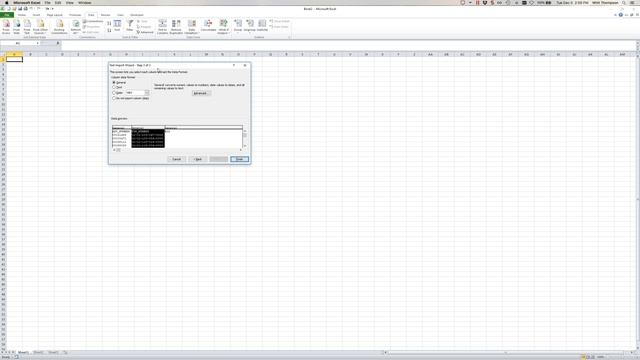Screen dimensions: 640x360
Task: Open the macOS Edit menu
Action: [x=58, y=2]
